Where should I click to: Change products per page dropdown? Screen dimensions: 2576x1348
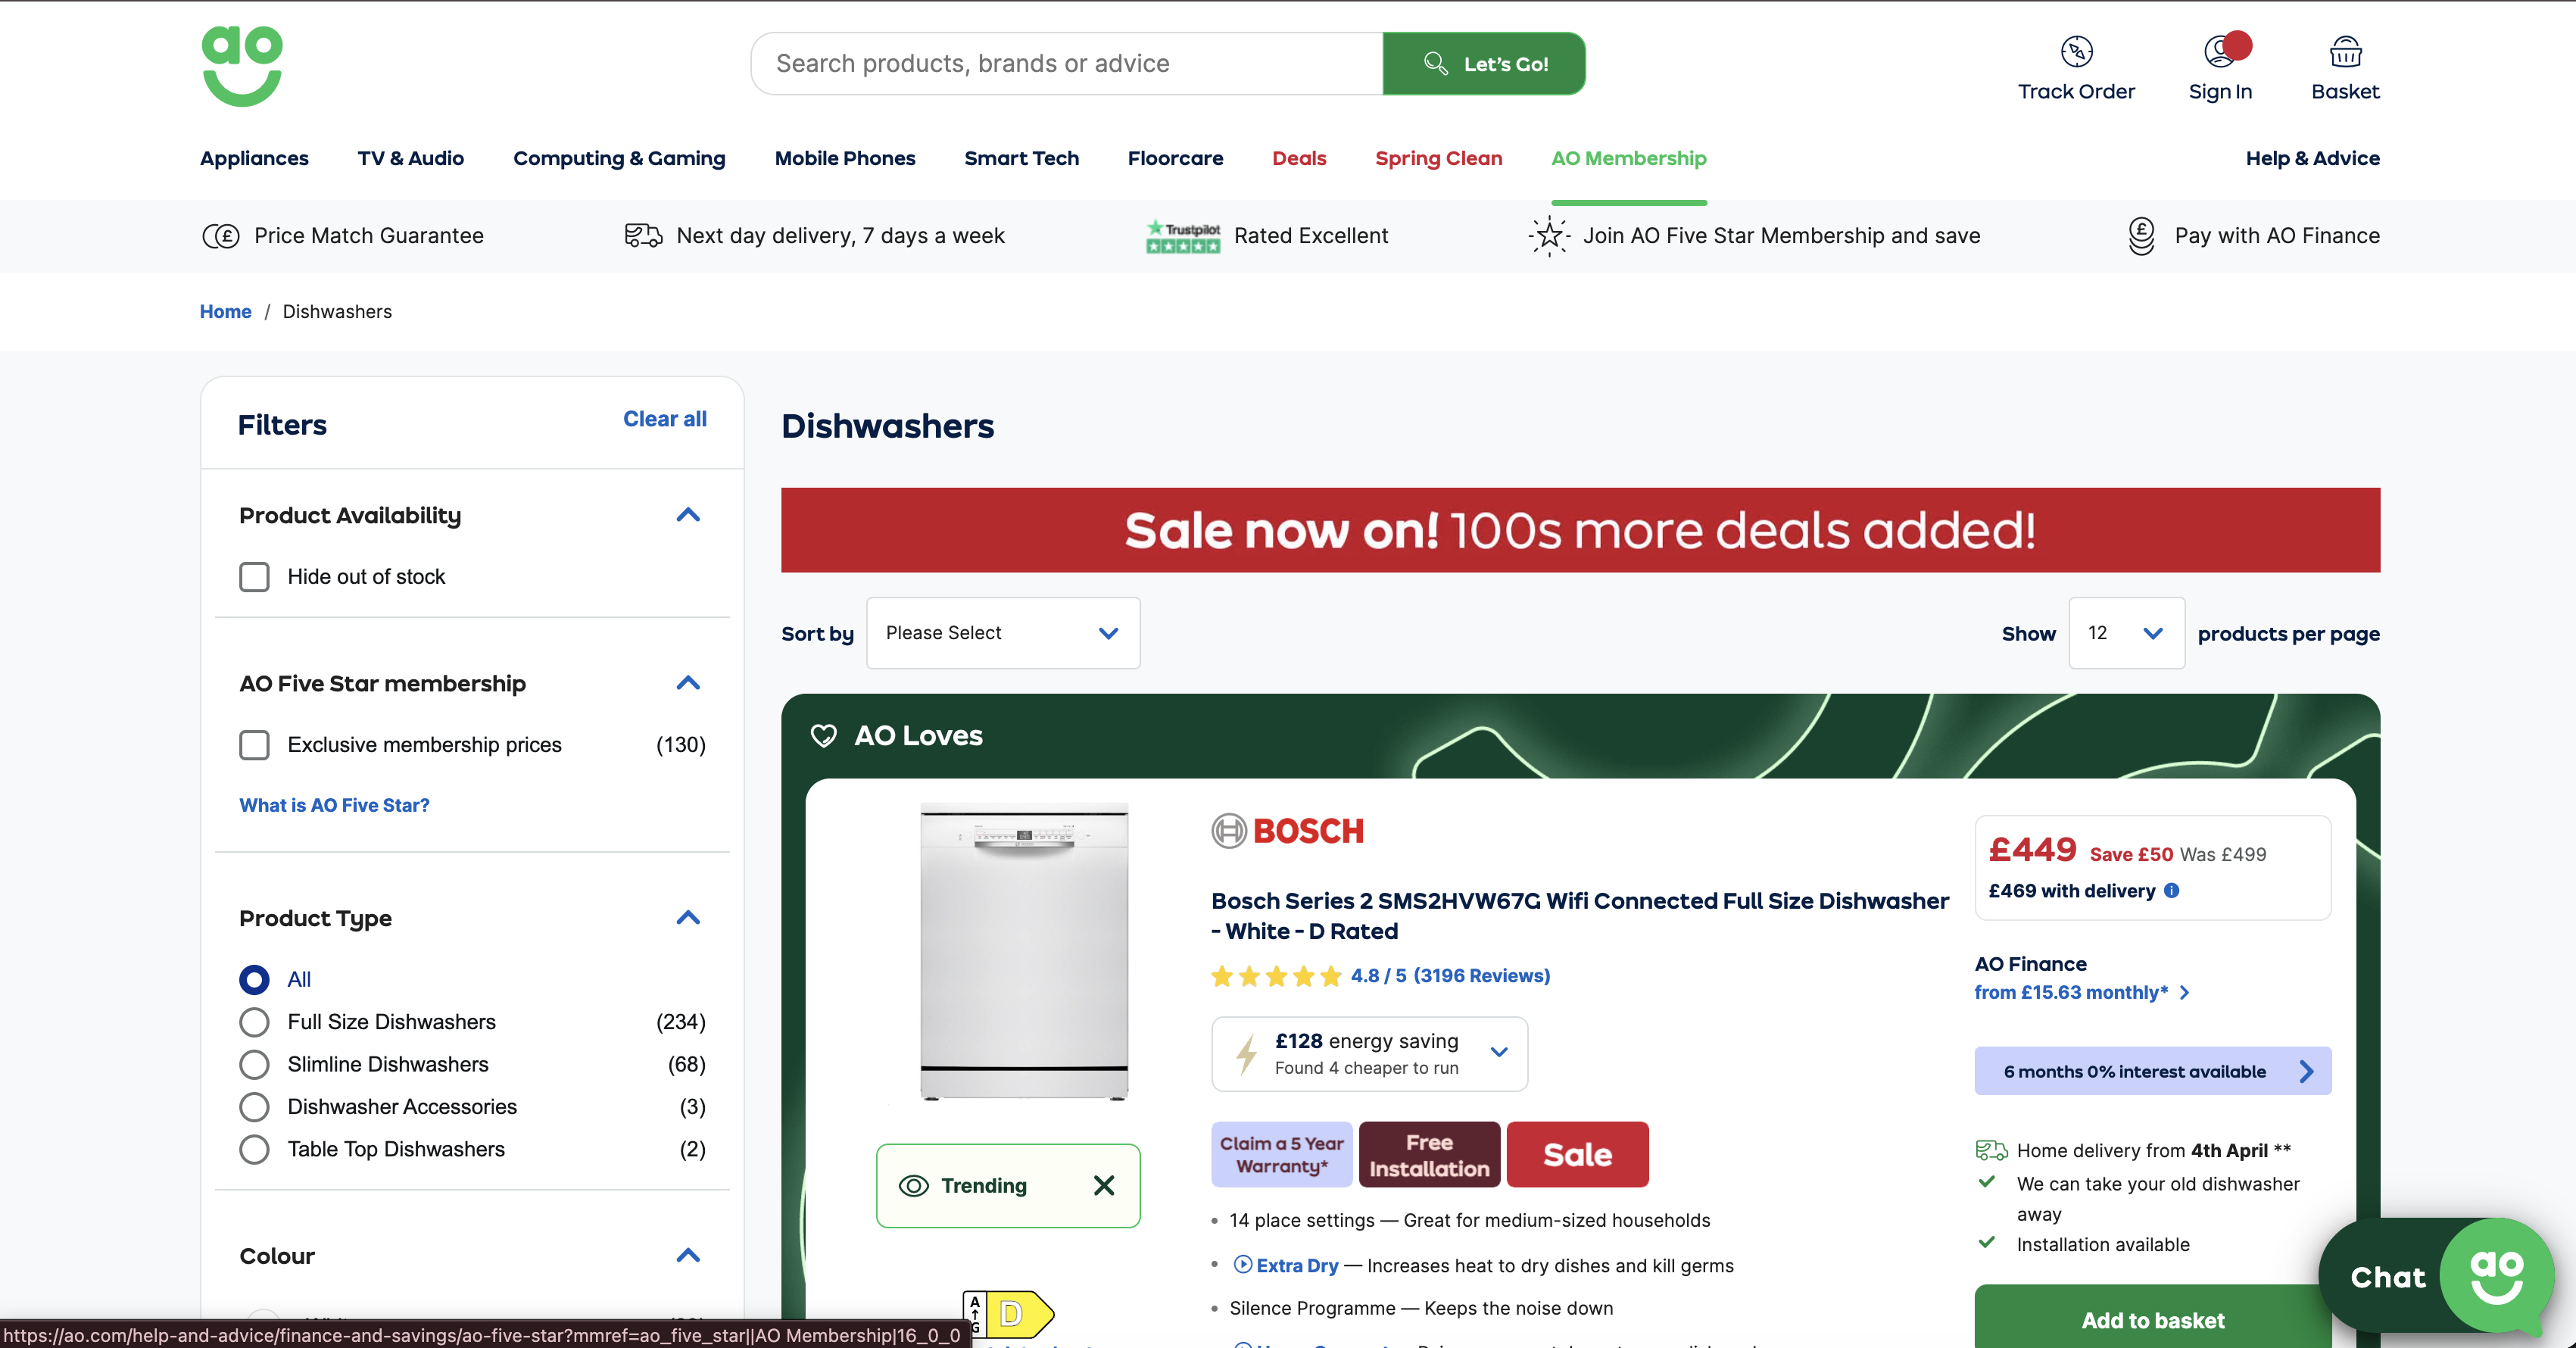[2126, 633]
